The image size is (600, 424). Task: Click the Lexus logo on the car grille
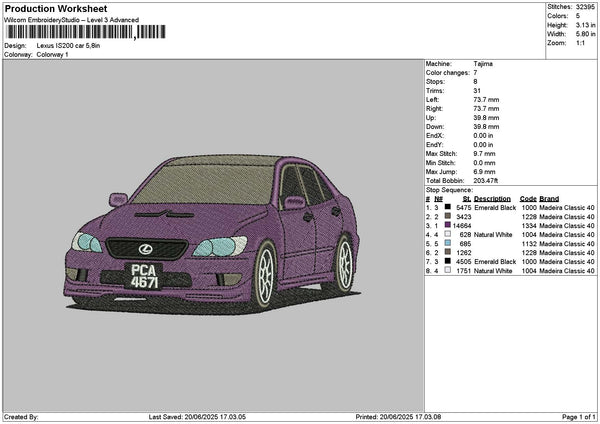point(145,249)
